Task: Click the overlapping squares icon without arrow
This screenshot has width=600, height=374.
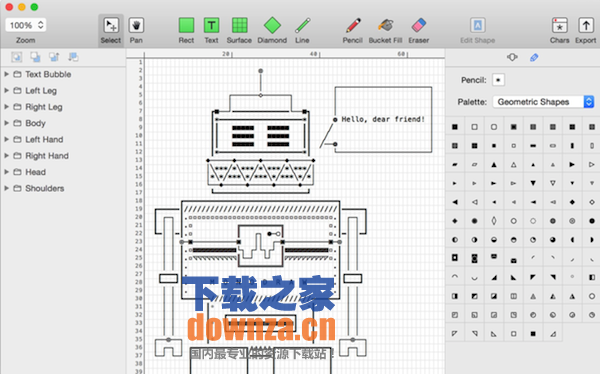Action: [35, 57]
